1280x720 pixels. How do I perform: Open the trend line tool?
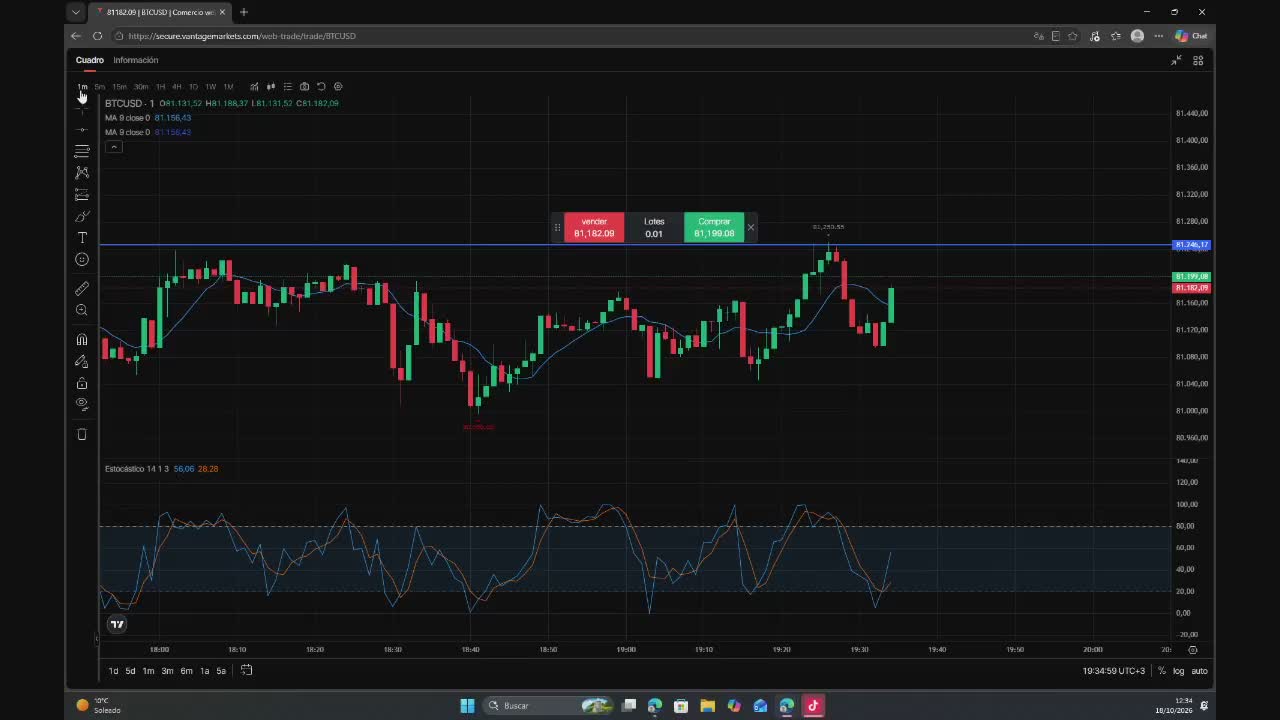(x=82, y=129)
